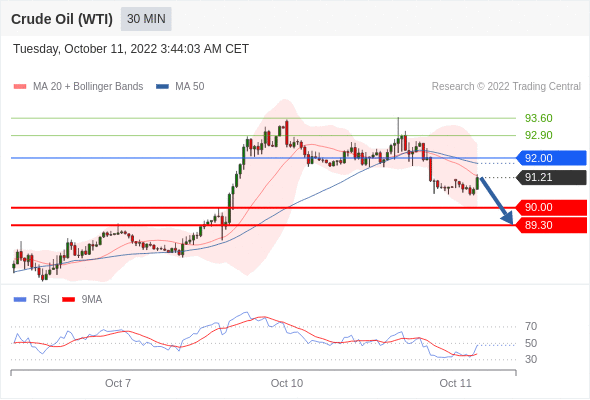Click the Crude Oil (WTI) title

click(x=62, y=19)
